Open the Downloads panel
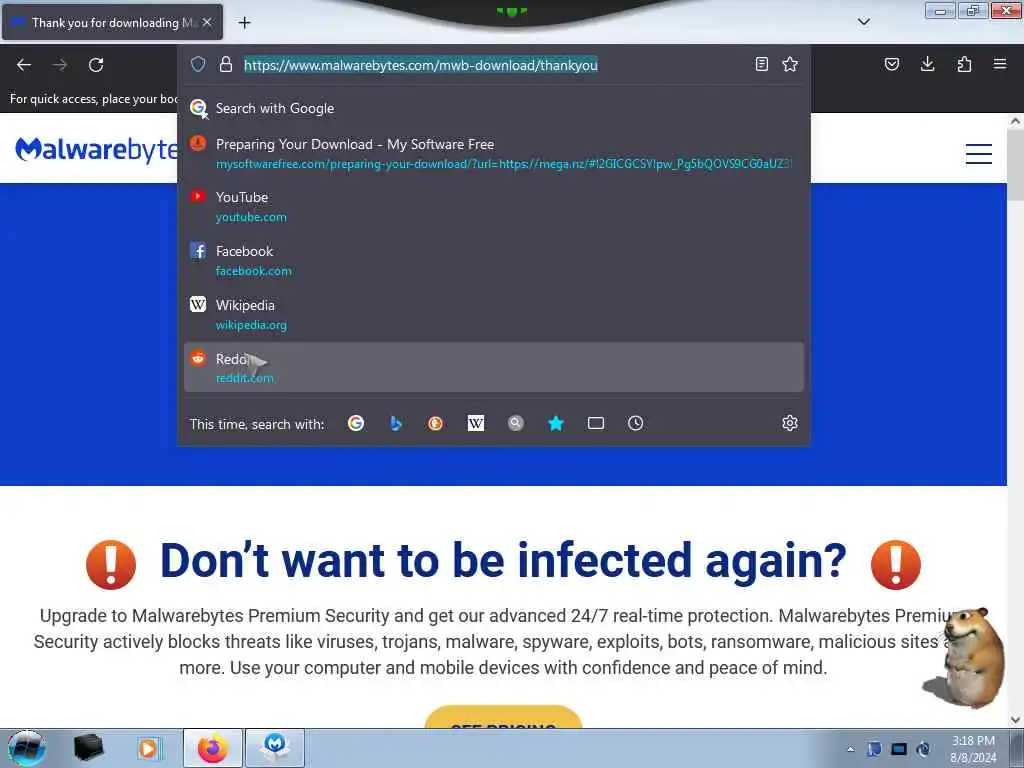The image size is (1024, 768). 927,64
